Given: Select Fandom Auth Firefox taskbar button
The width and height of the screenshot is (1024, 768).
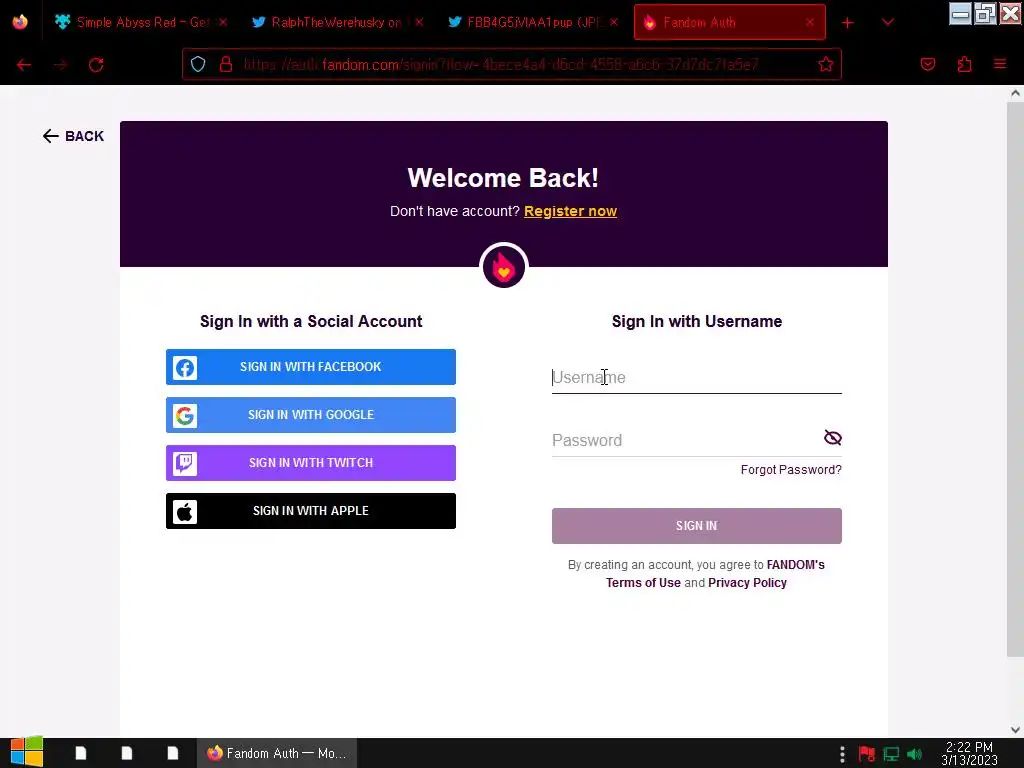Looking at the screenshot, I should click(277, 753).
